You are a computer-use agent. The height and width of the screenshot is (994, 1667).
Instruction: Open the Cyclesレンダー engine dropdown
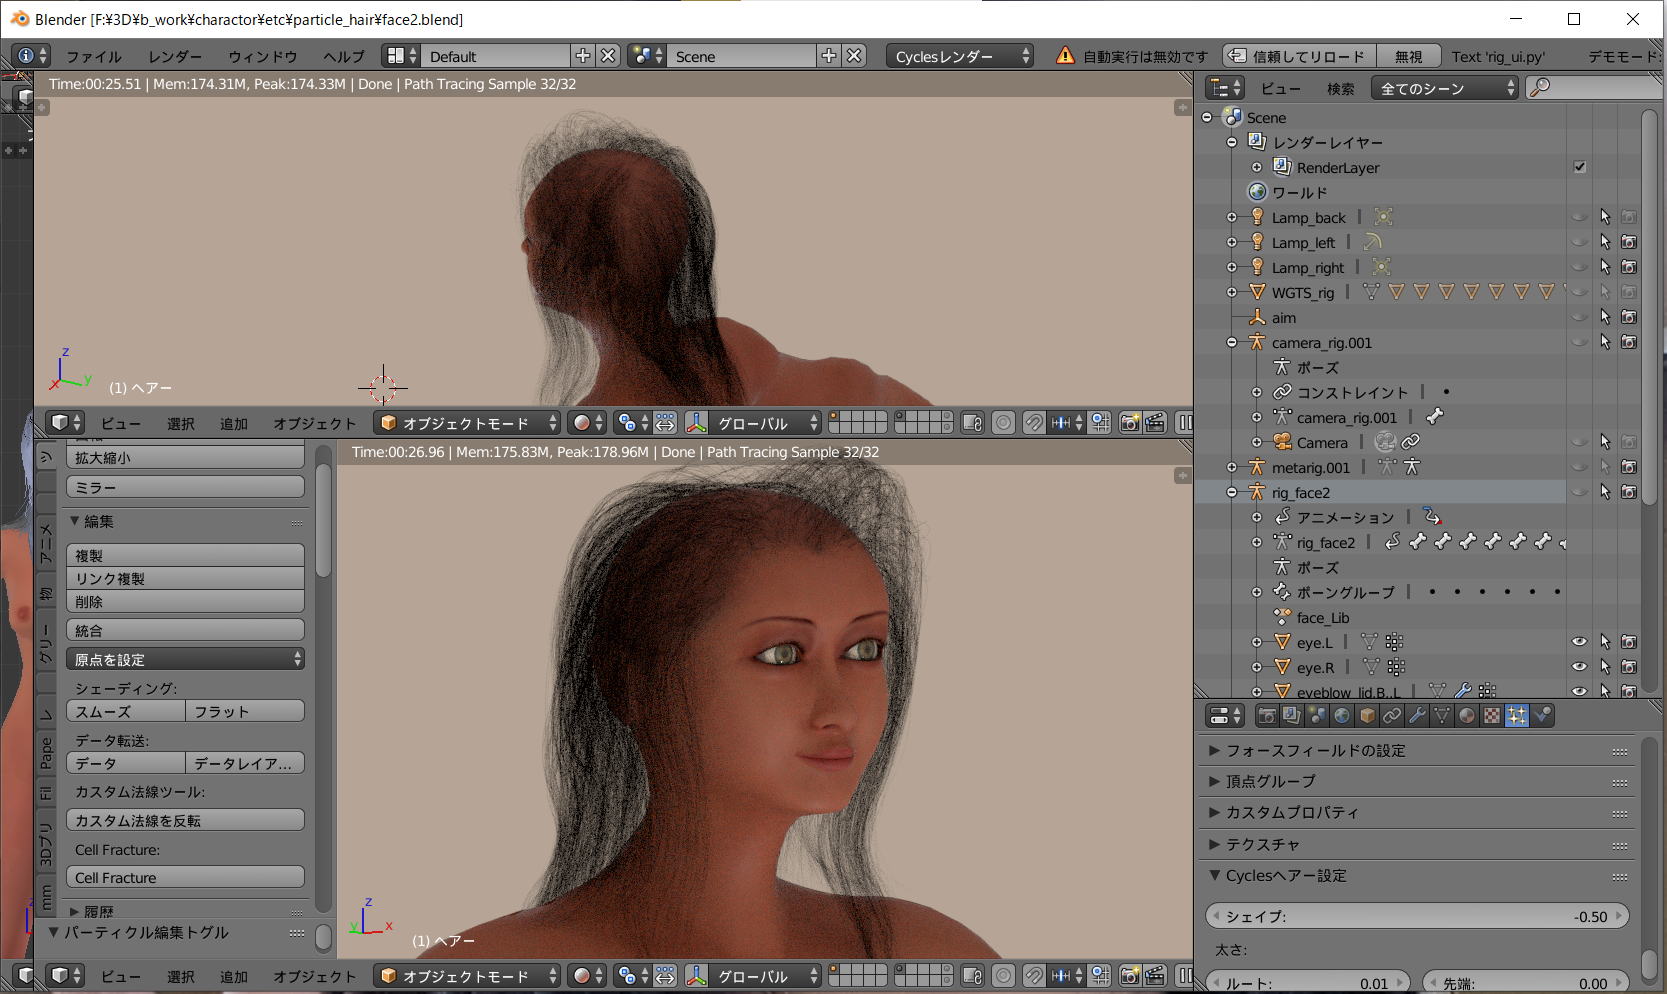point(961,56)
